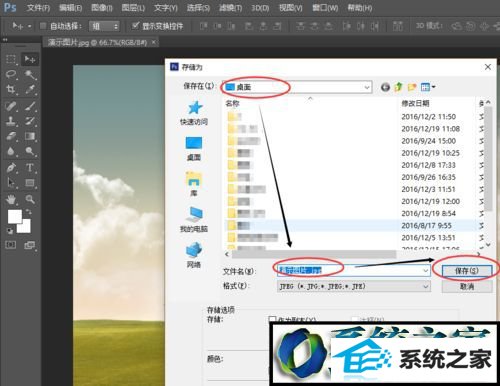Select the folder dated 2016/8/17 9:55

pos(353,226)
